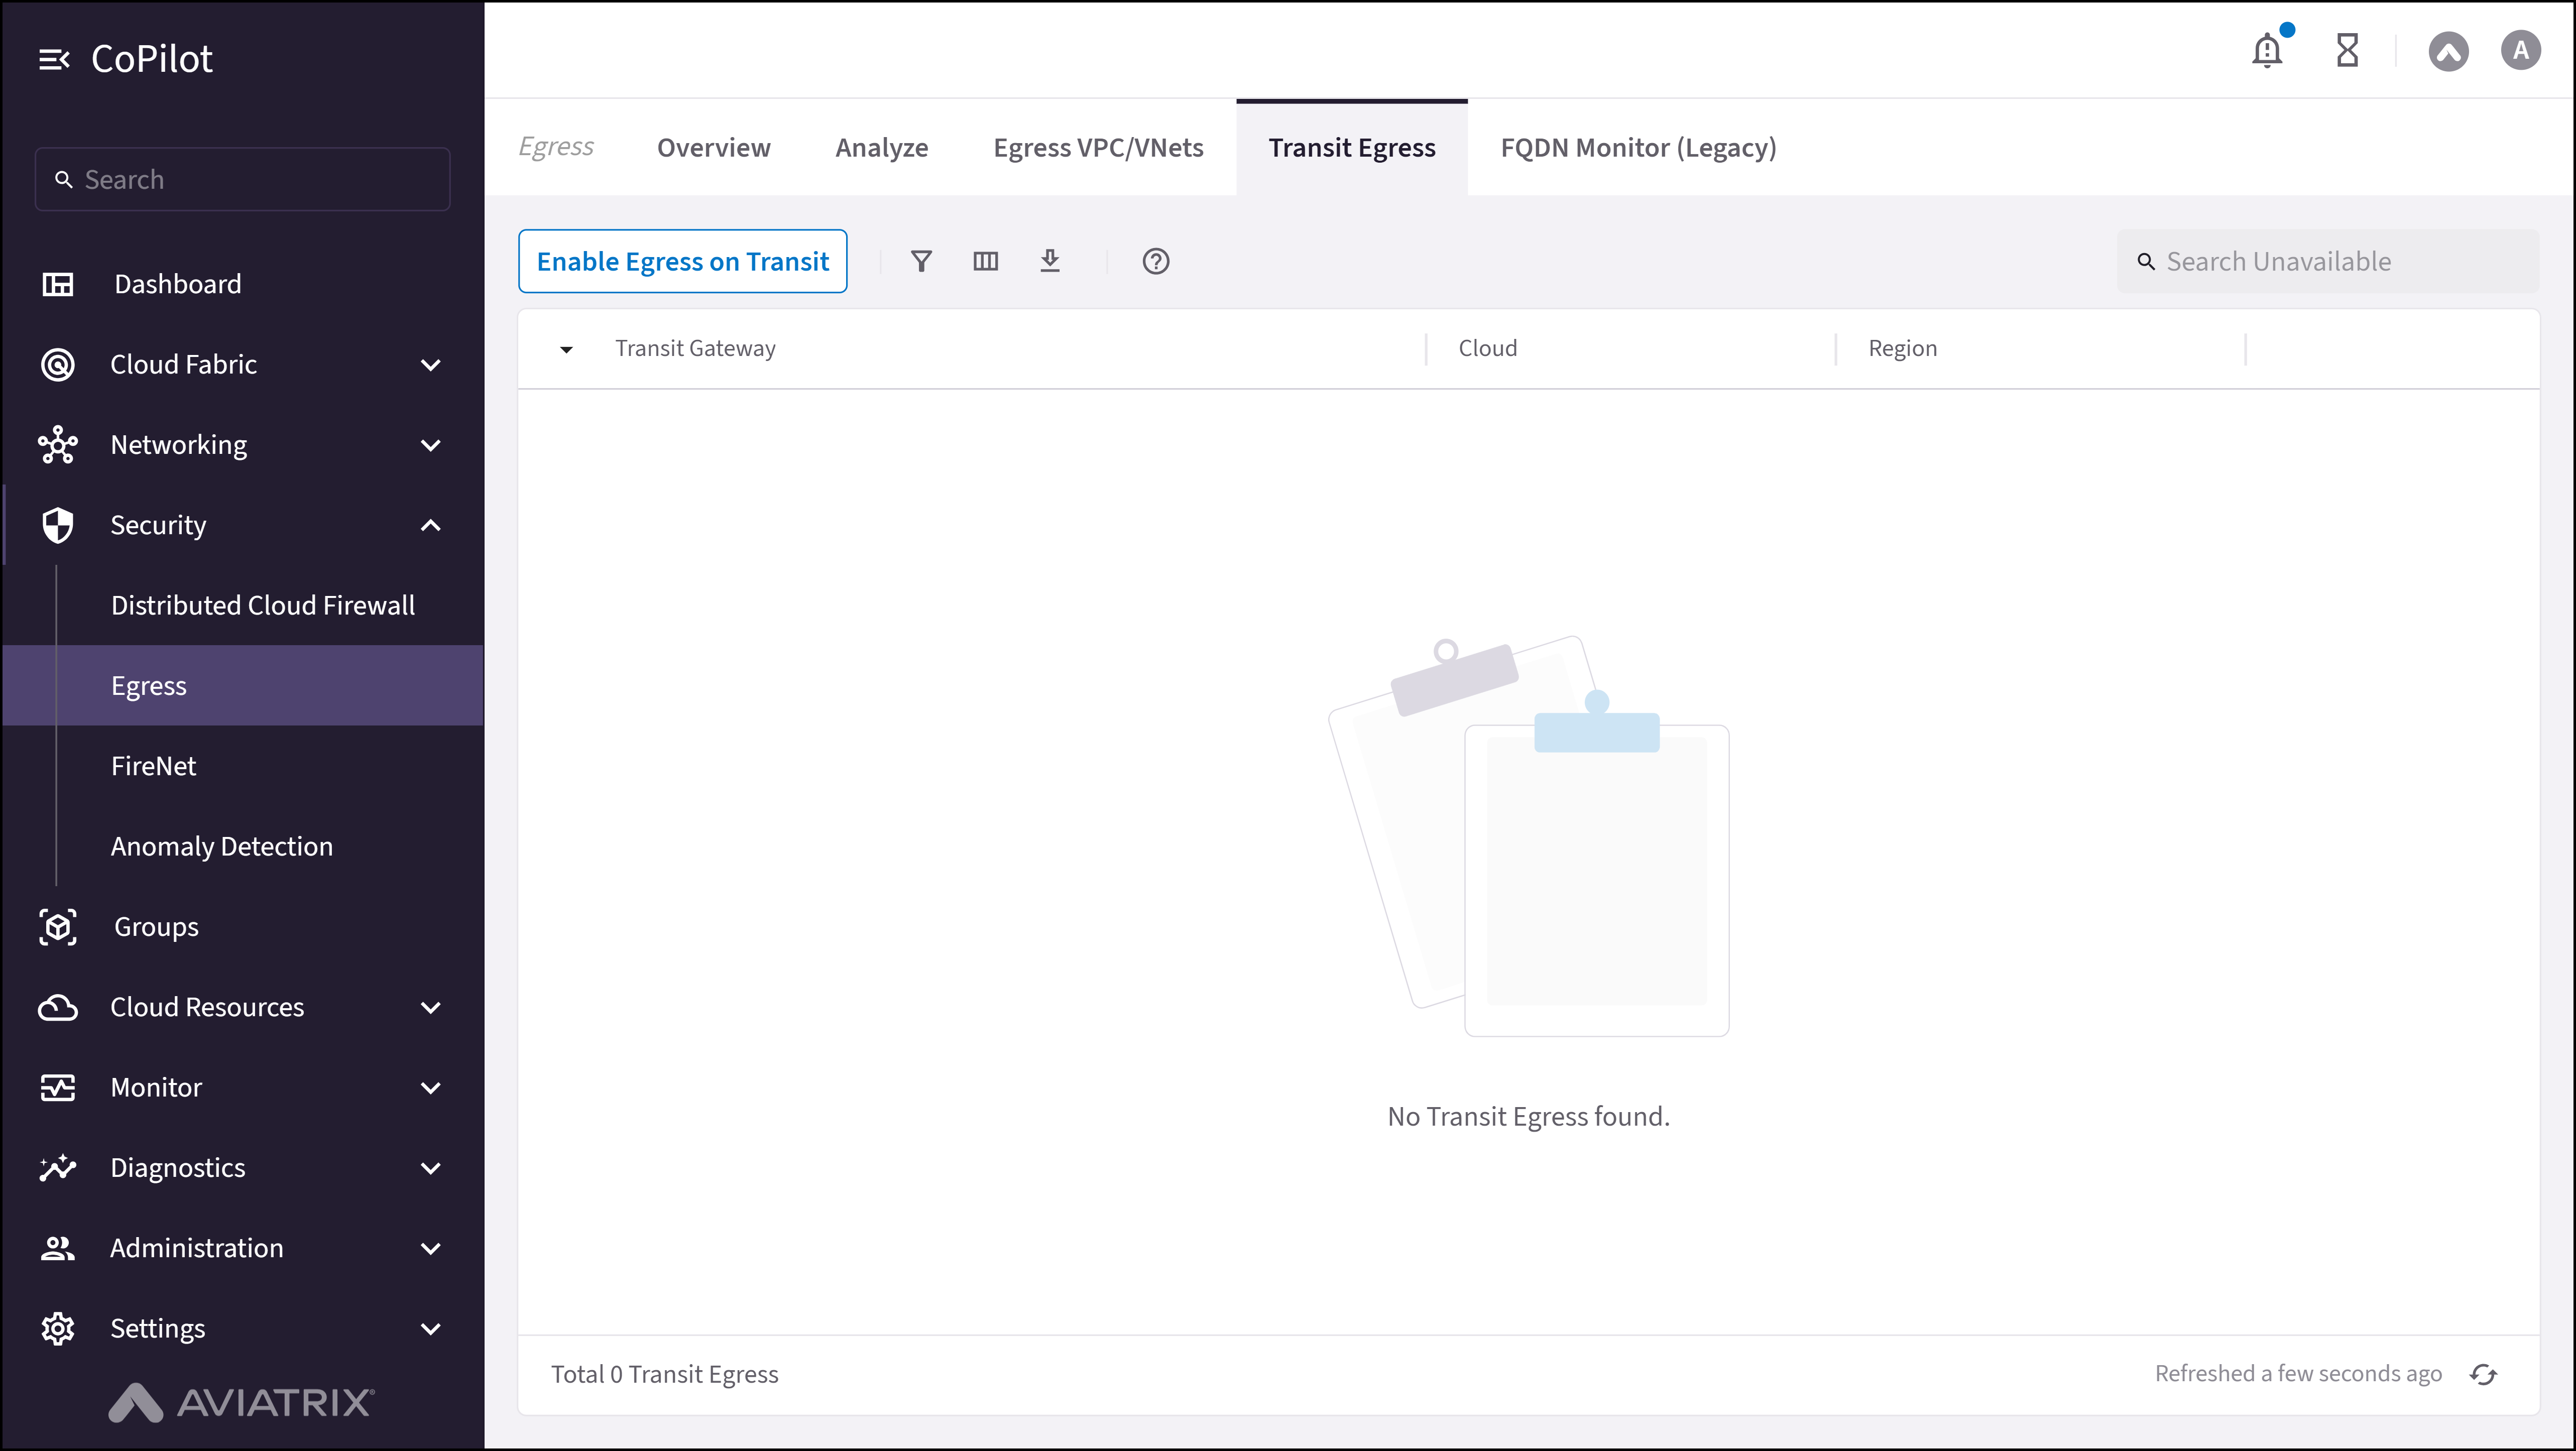
Task: Open Distributed Cloud Firewall page
Action: 262,605
